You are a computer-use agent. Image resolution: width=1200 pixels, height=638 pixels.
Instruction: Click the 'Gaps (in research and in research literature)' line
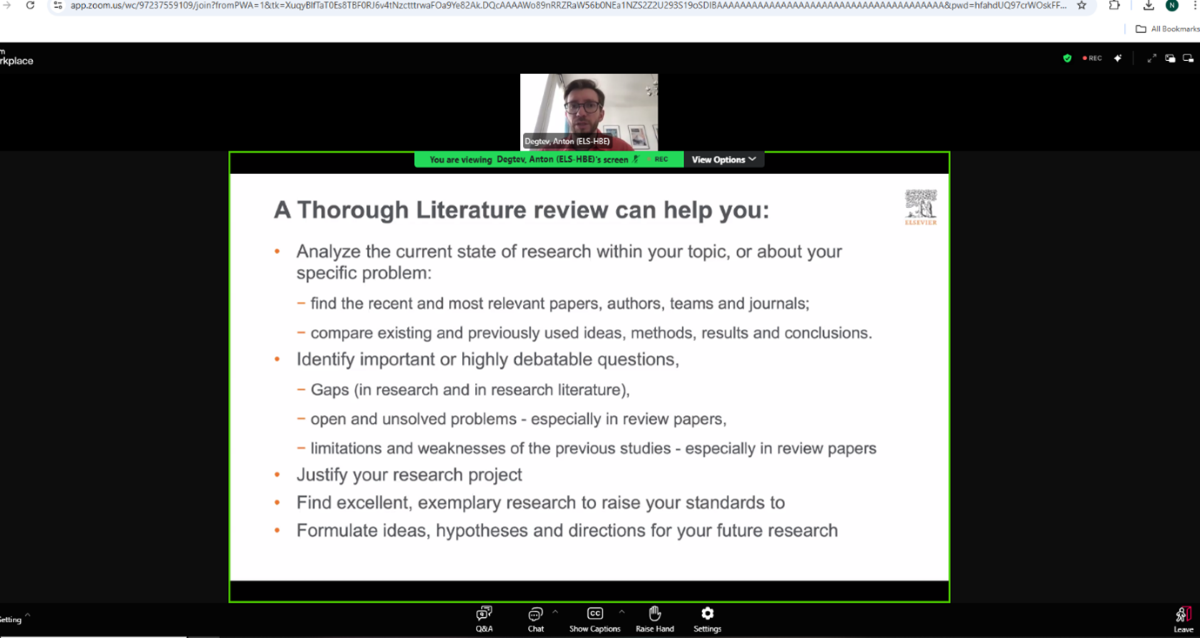click(x=470, y=389)
